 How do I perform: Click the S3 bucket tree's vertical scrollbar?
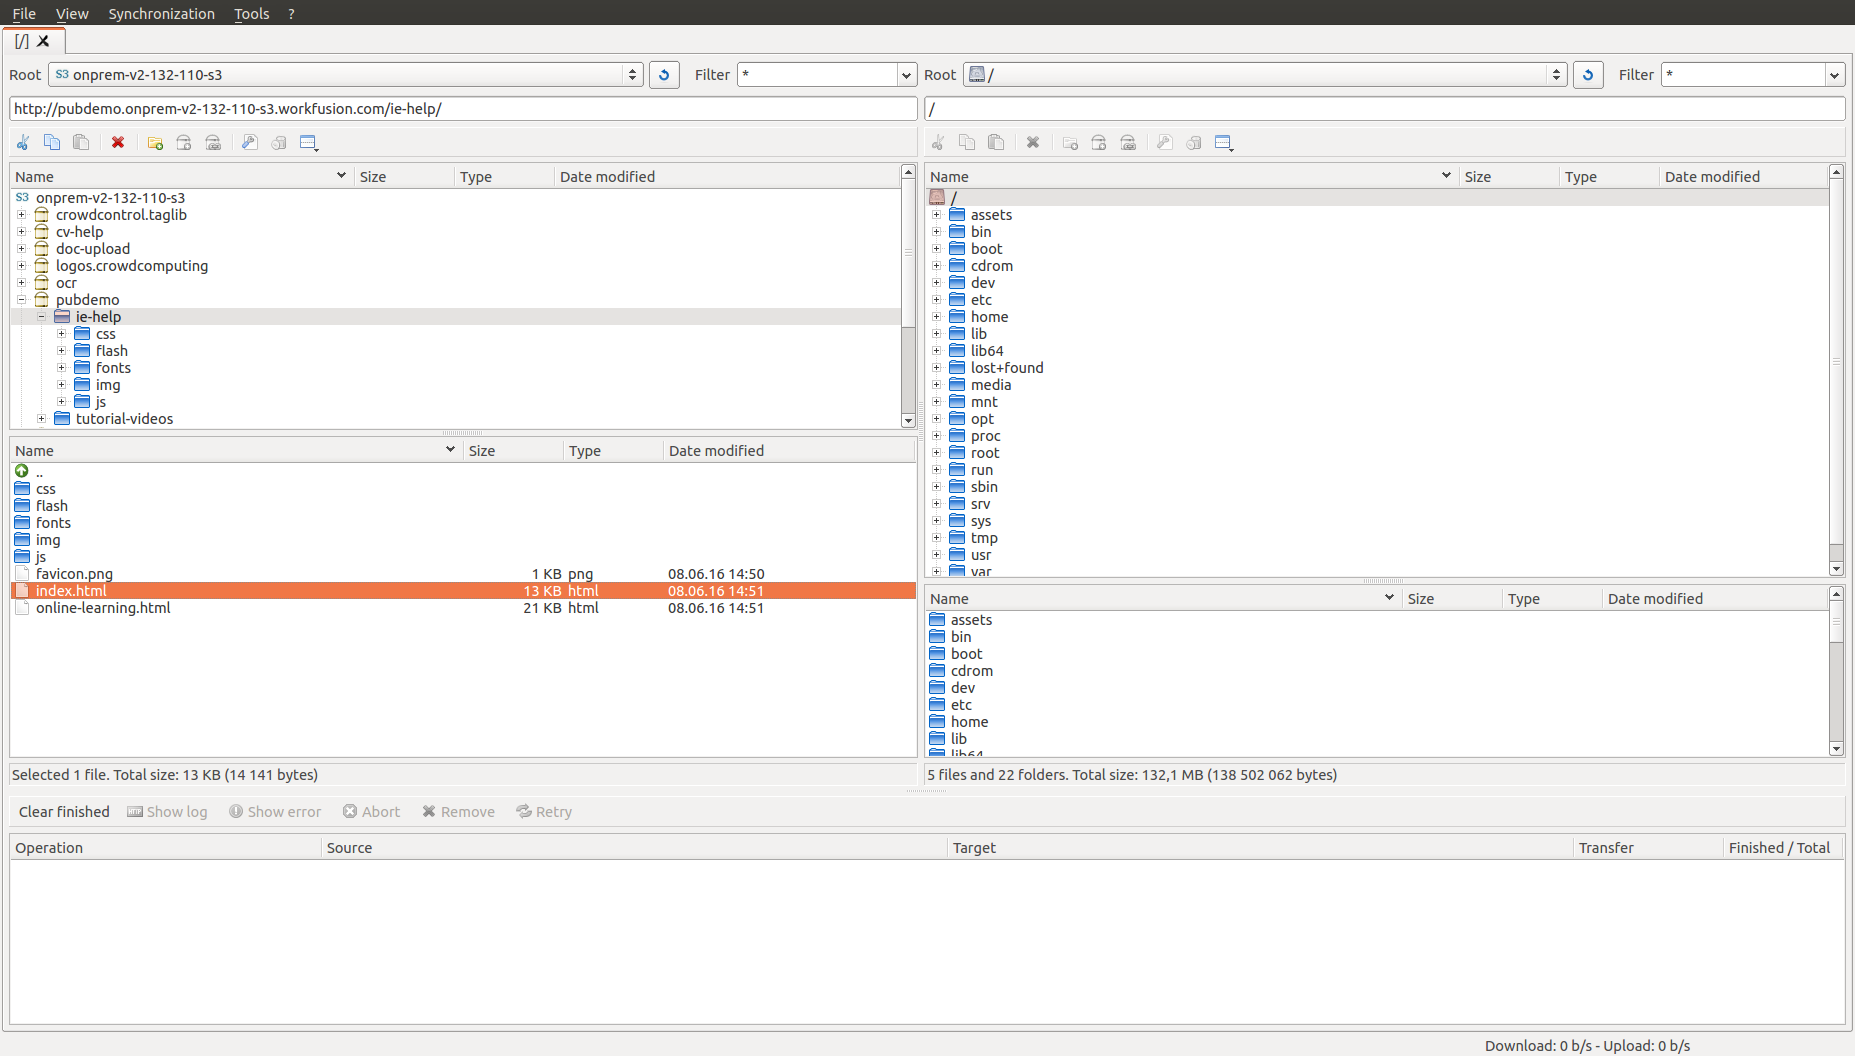(x=908, y=296)
